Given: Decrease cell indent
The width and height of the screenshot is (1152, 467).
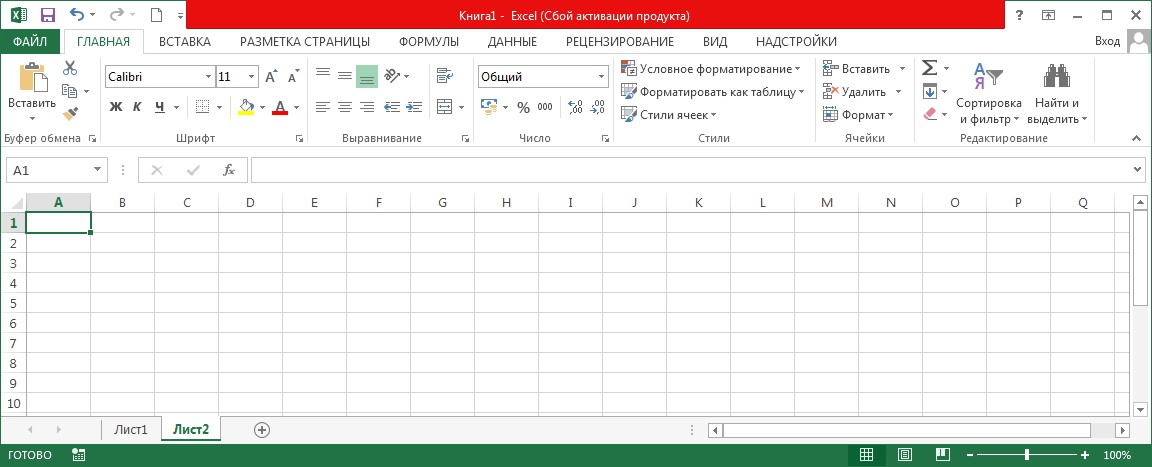Looking at the screenshot, I should [x=392, y=107].
